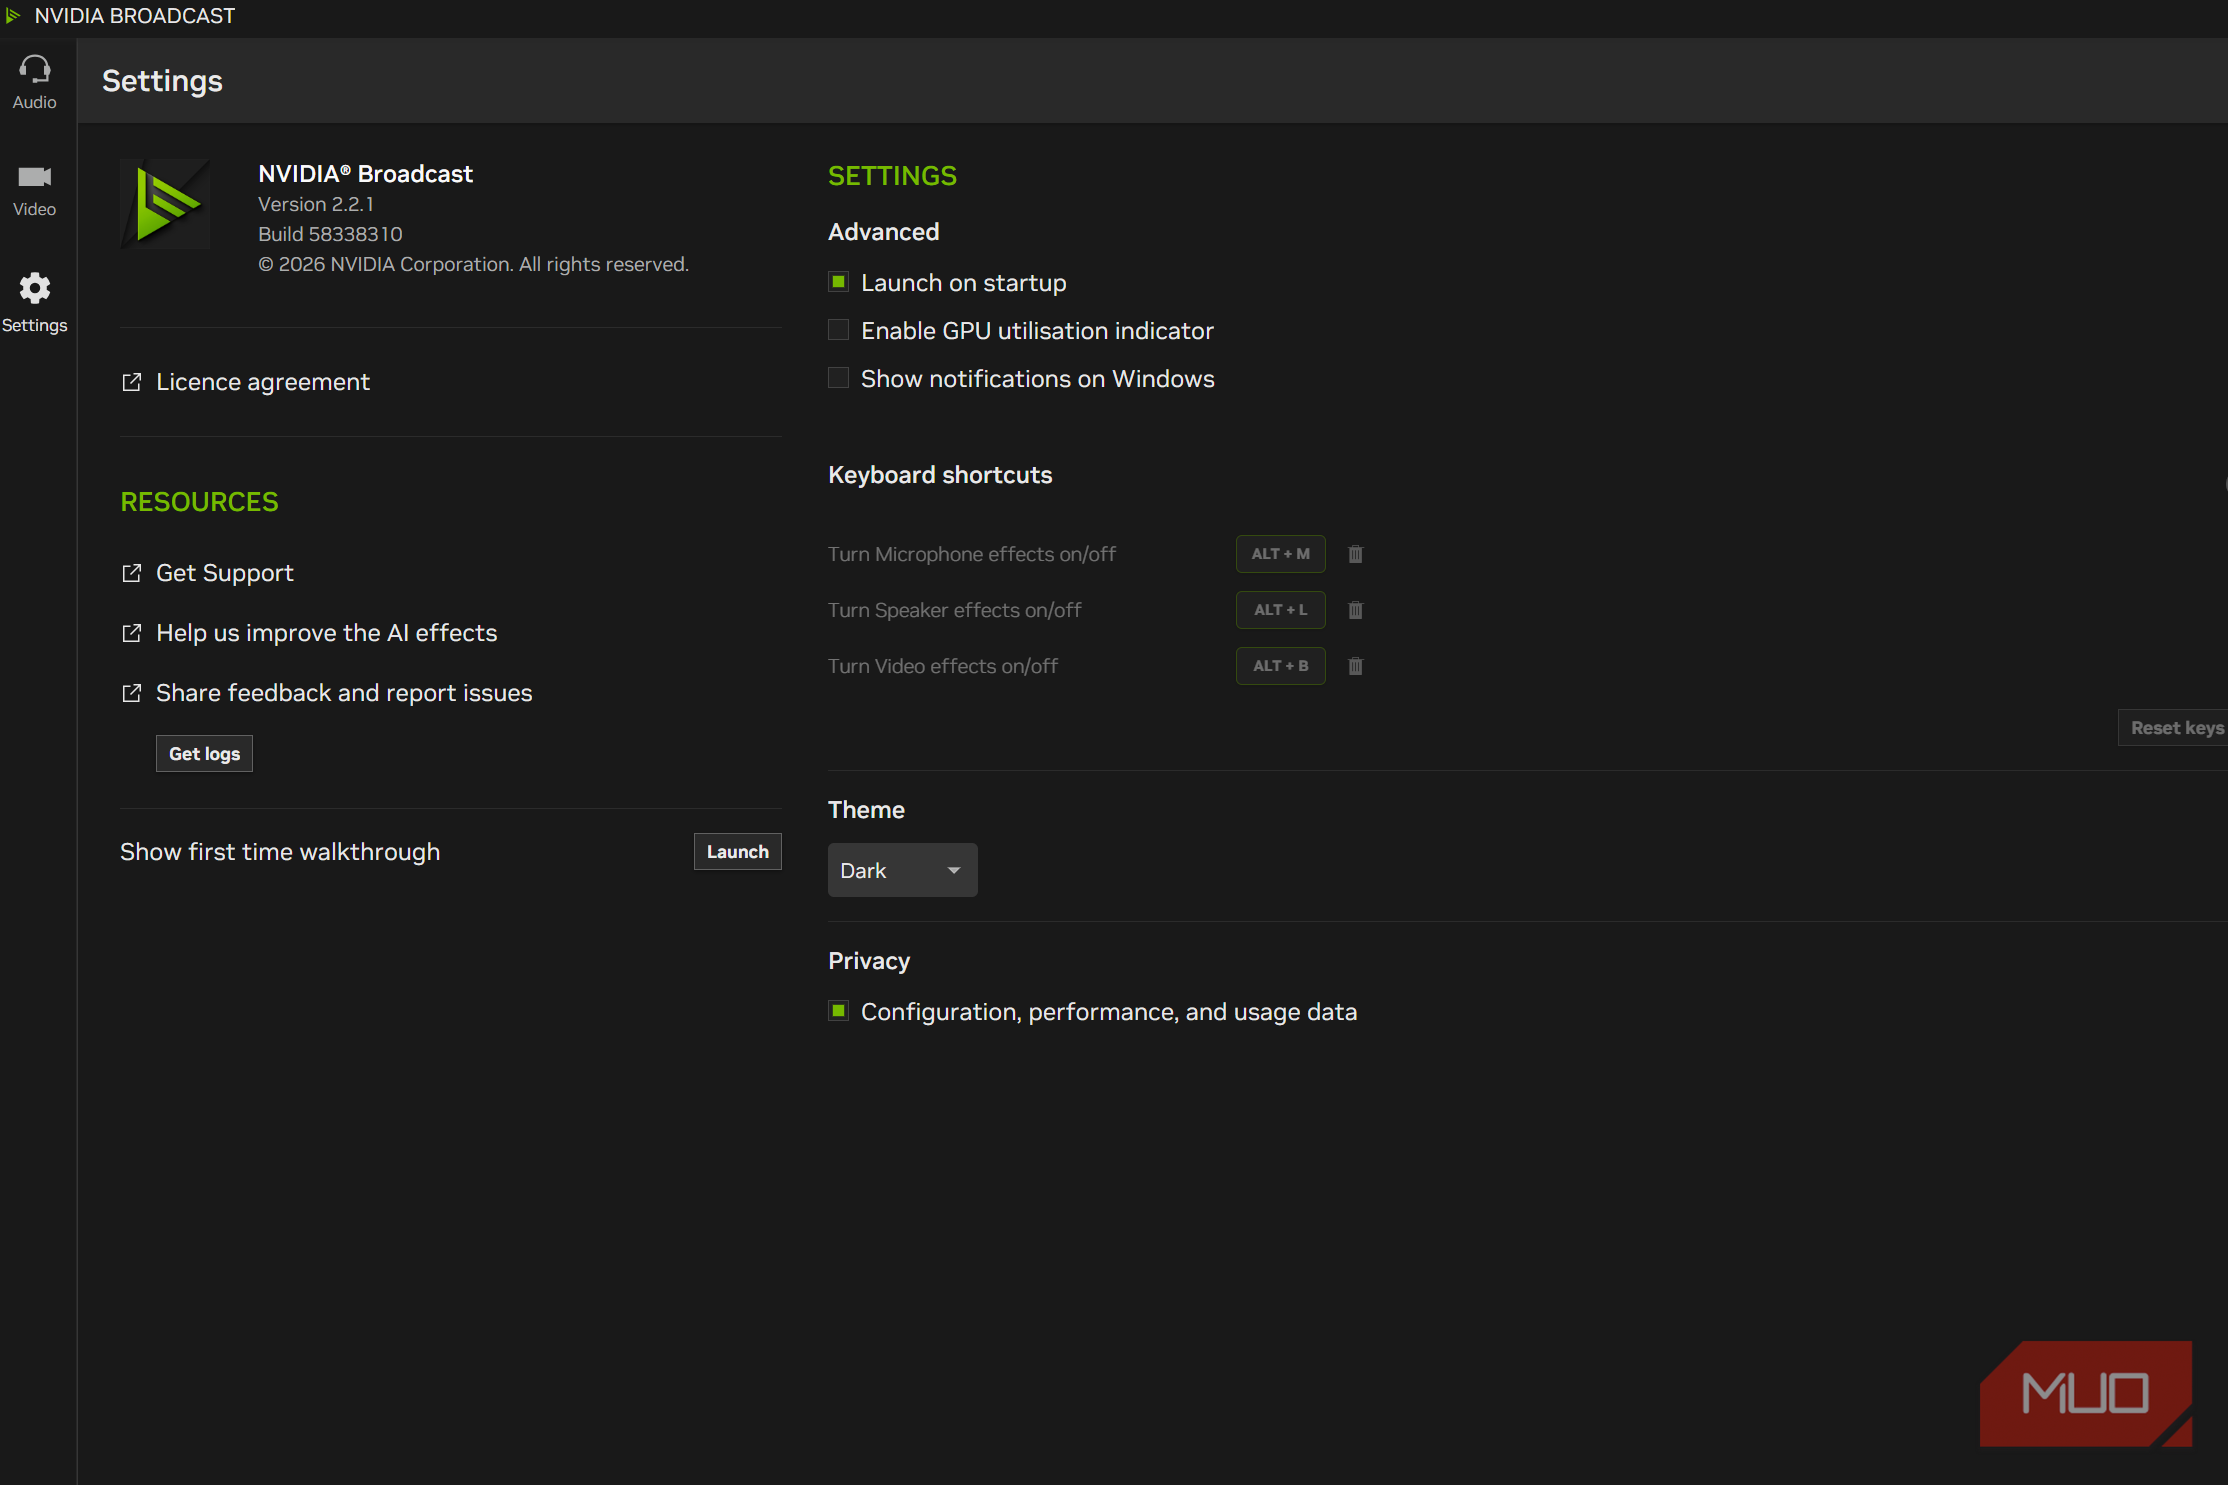Open the Video section camera icon
Image resolution: width=2228 pixels, height=1485 pixels.
(x=35, y=177)
